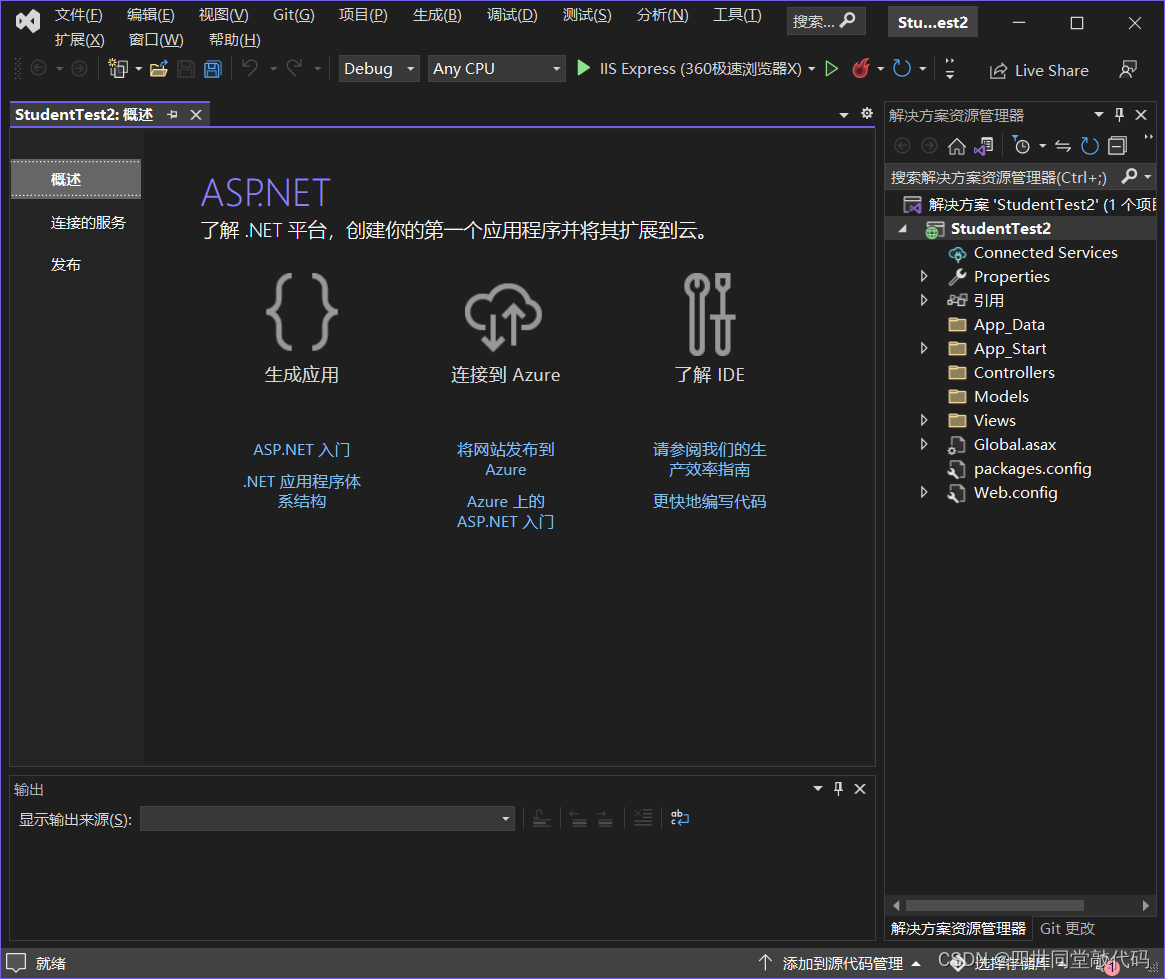Open the 调试(D) menu
Screen dimensions: 1165x979
pyautogui.click(x=512, y=15)
